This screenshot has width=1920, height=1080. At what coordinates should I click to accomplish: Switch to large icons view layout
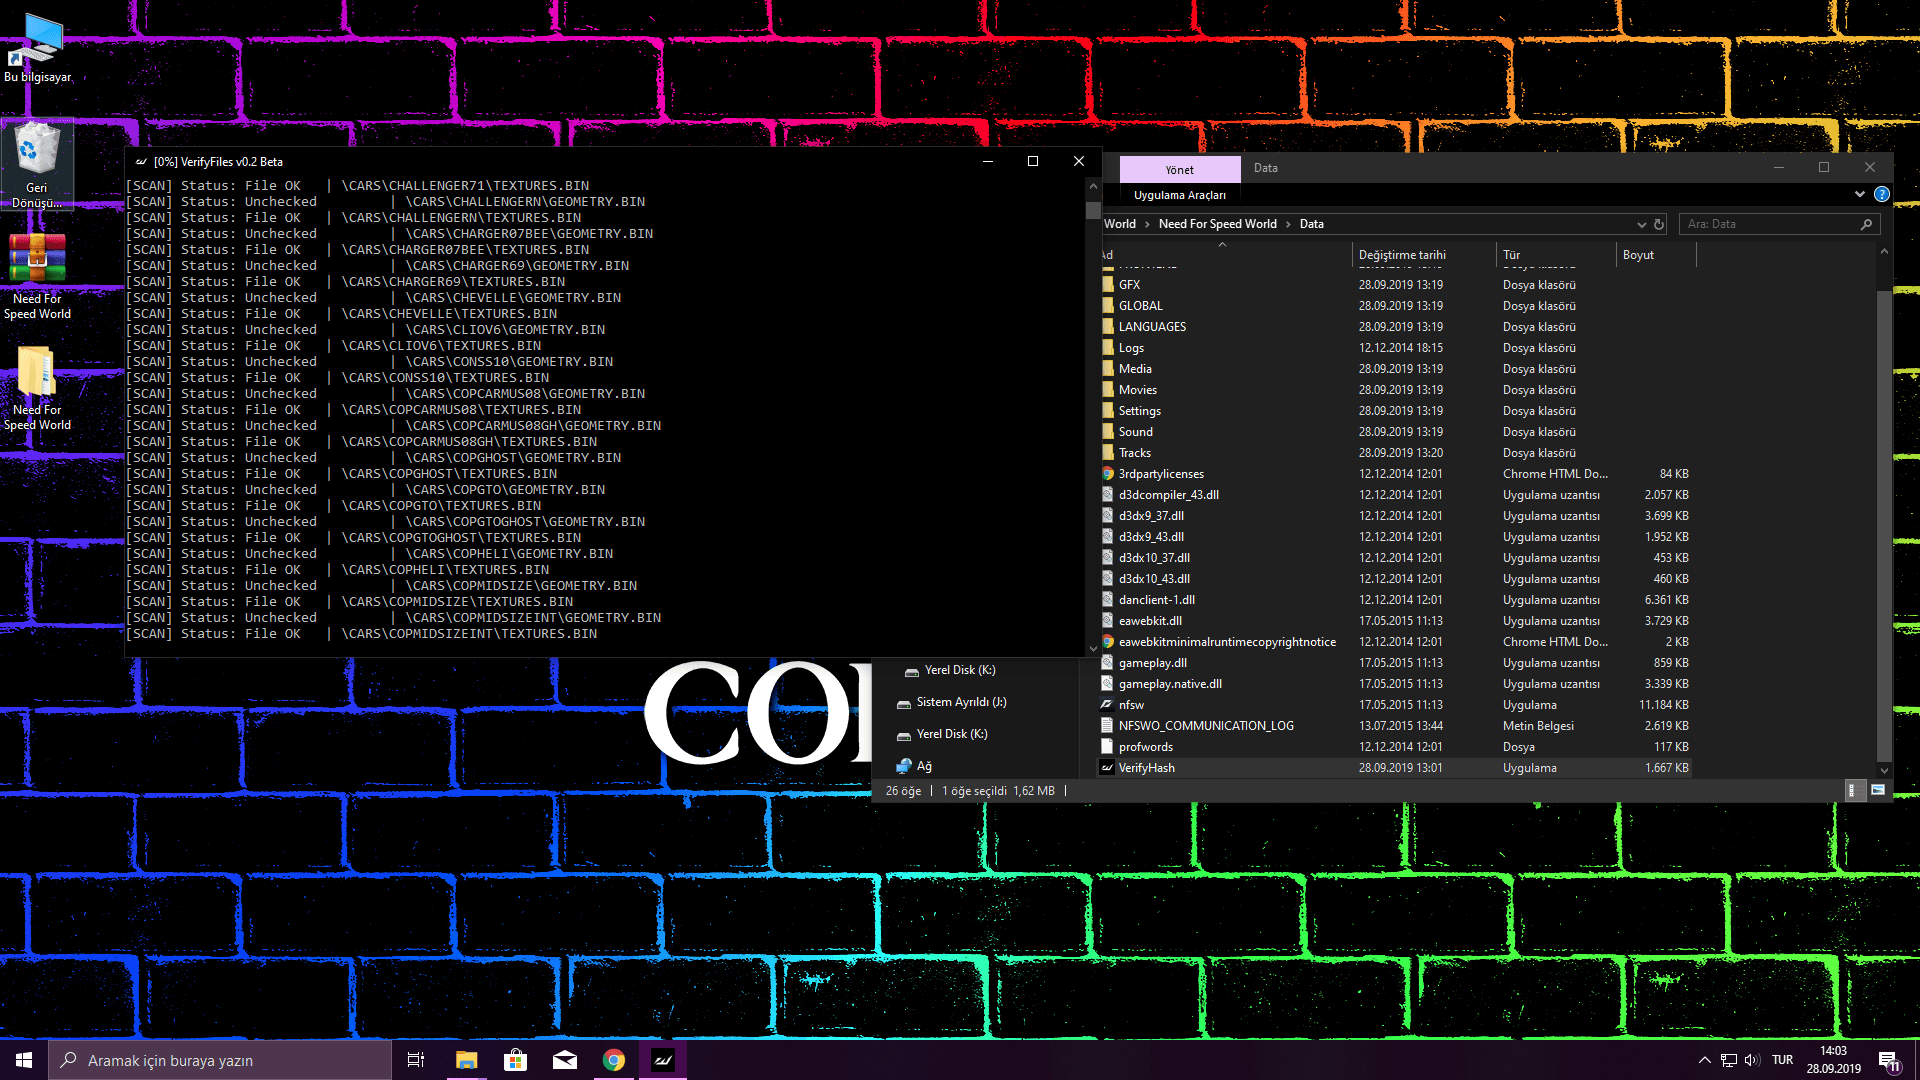pos(1878,791)
